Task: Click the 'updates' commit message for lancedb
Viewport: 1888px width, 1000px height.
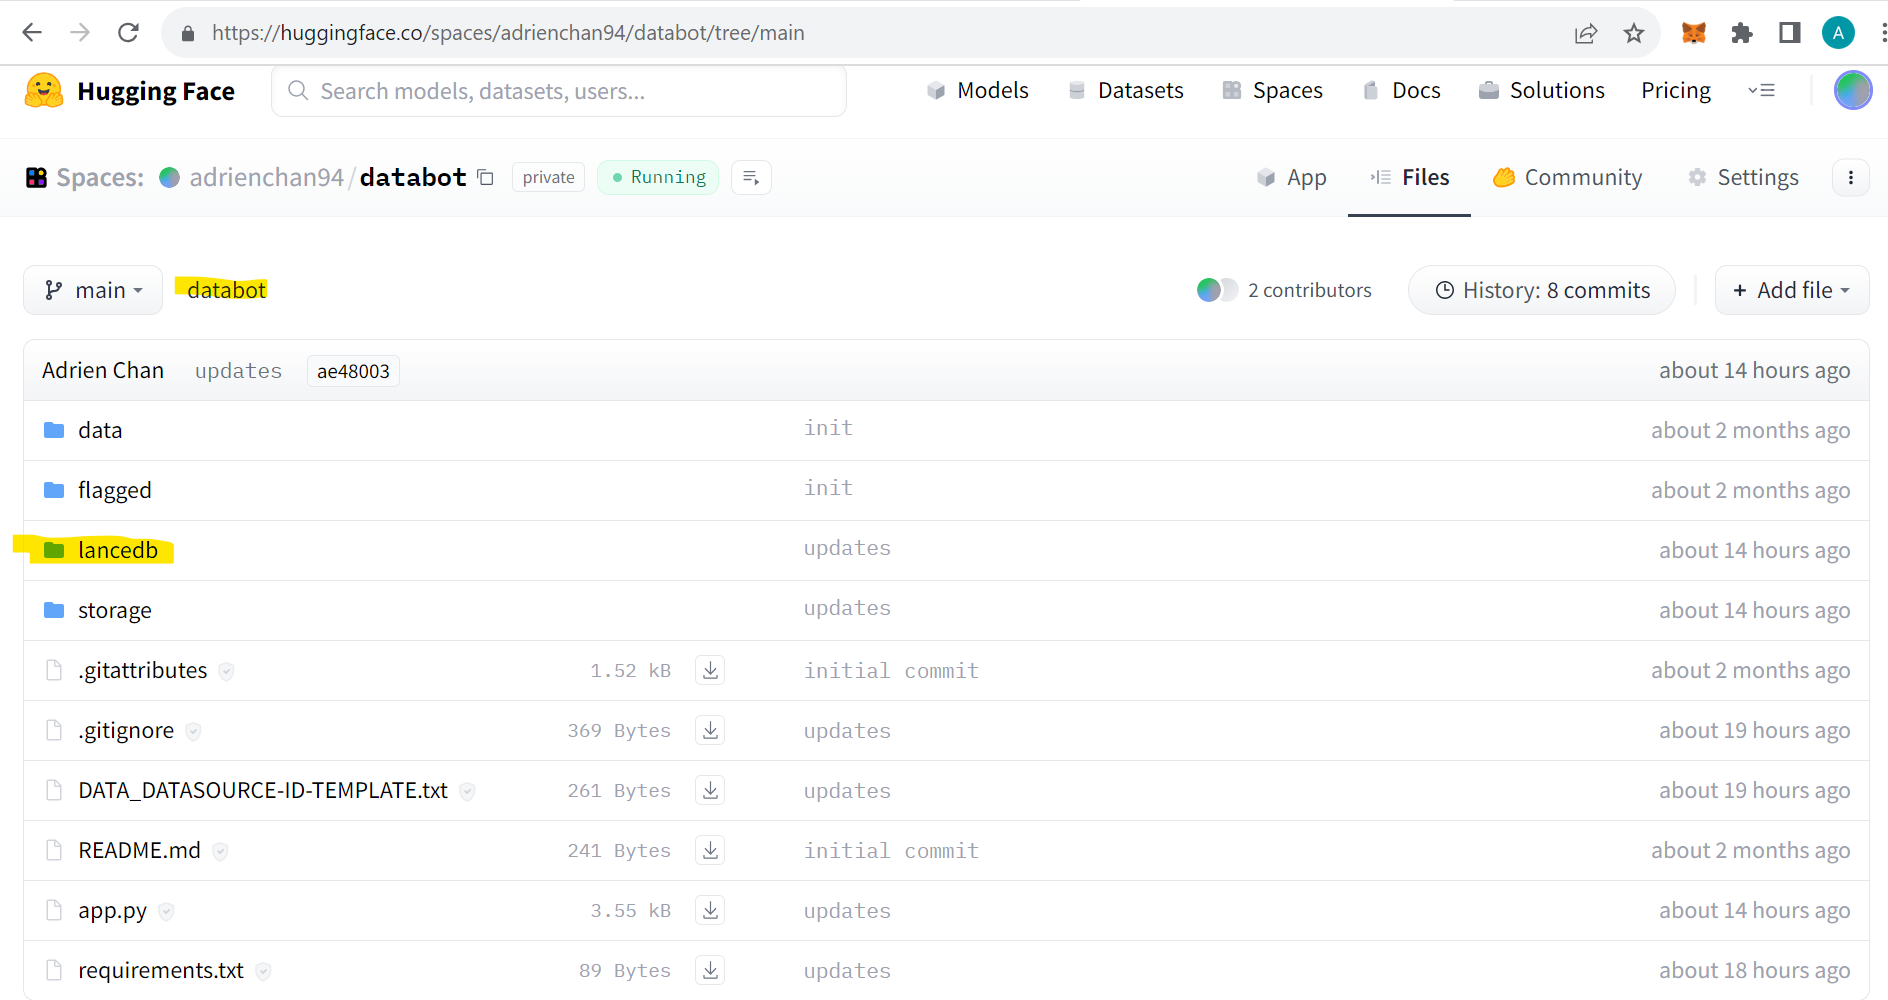Action: pyautogui.click(x=847, y=548)
